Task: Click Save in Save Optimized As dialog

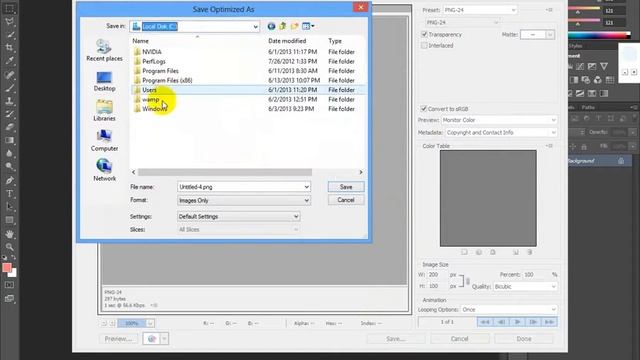Action: [346, 187]
